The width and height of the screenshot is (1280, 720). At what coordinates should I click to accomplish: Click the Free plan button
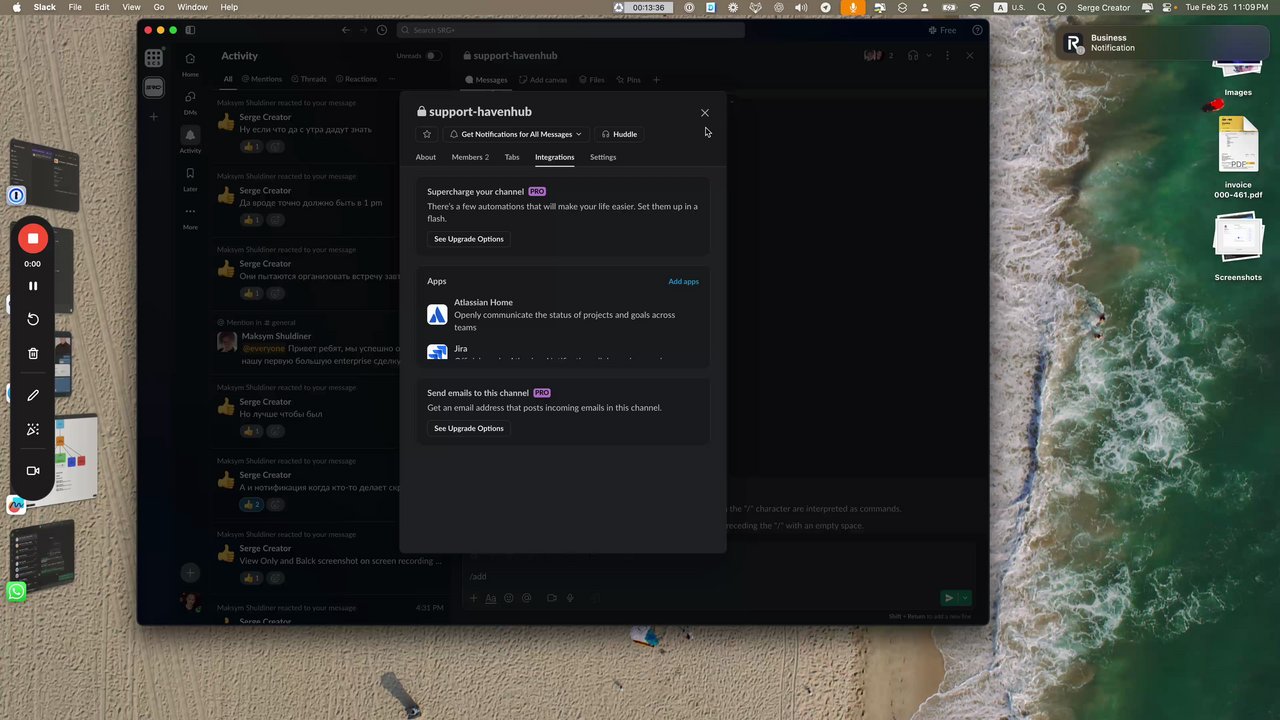pos(942,30)
